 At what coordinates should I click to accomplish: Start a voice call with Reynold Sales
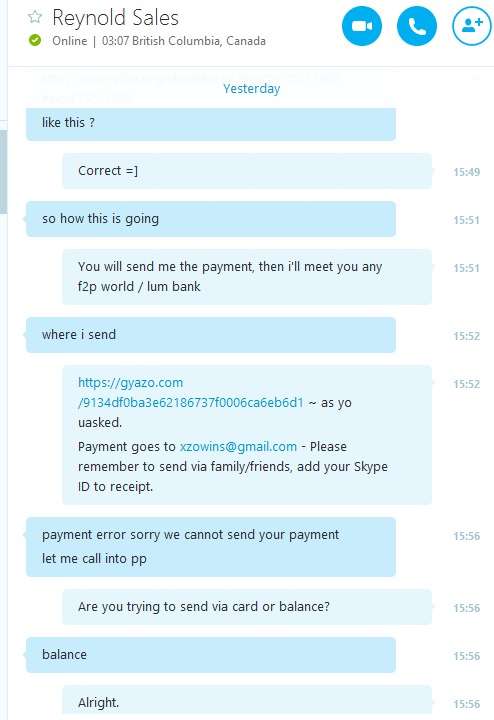(416, 26)
